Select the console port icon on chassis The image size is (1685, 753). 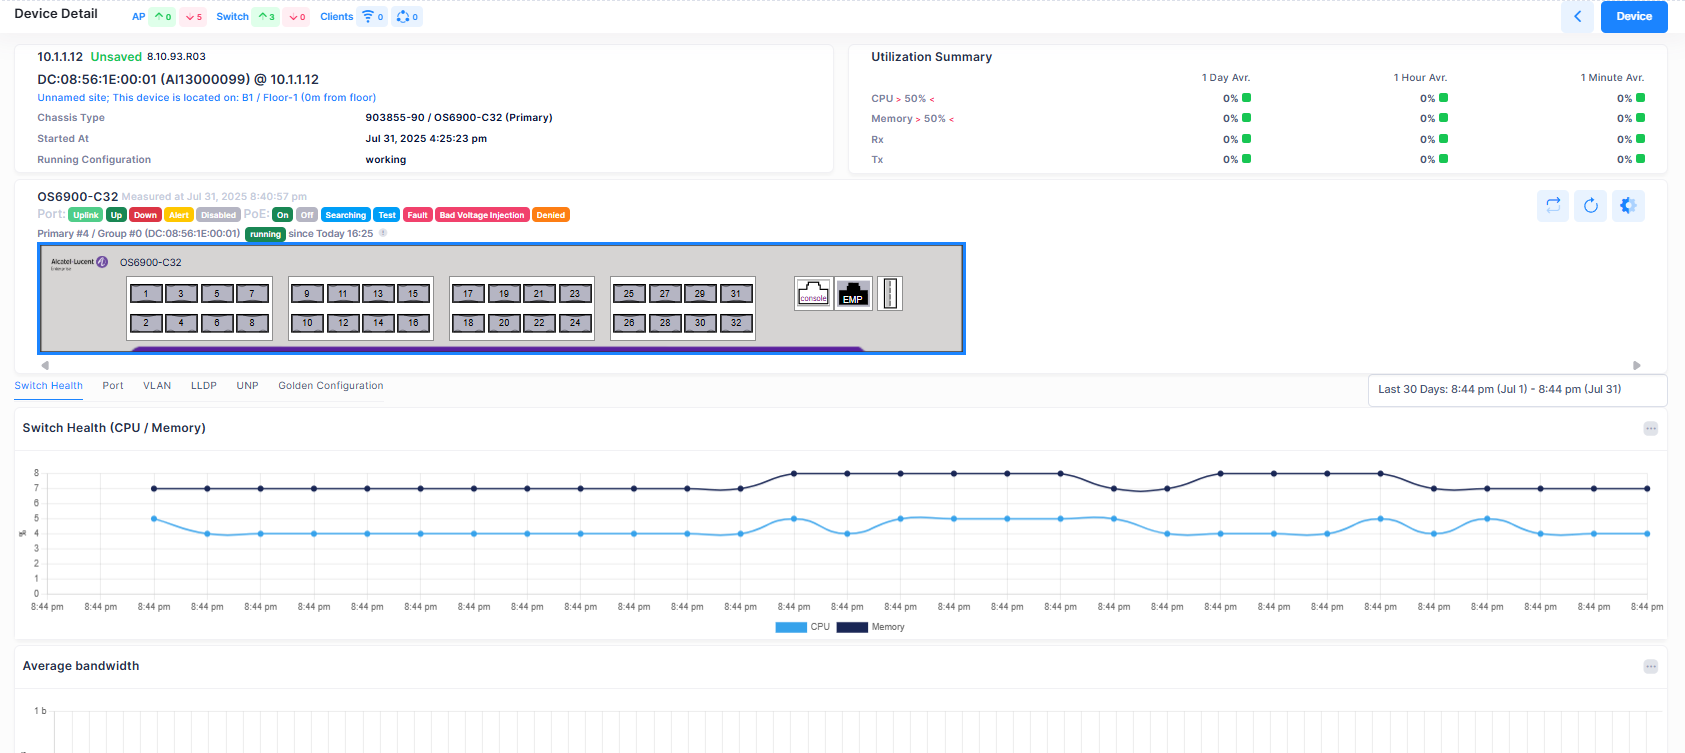813,293
